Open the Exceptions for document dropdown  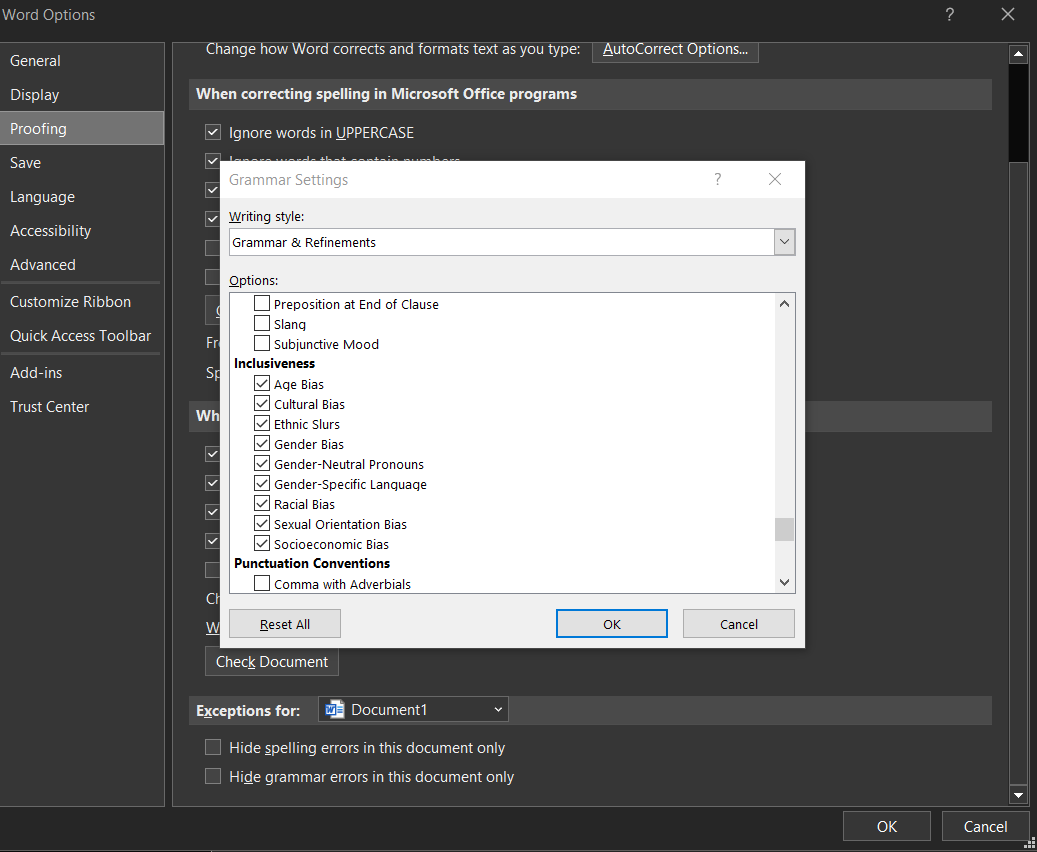point(497,708)
